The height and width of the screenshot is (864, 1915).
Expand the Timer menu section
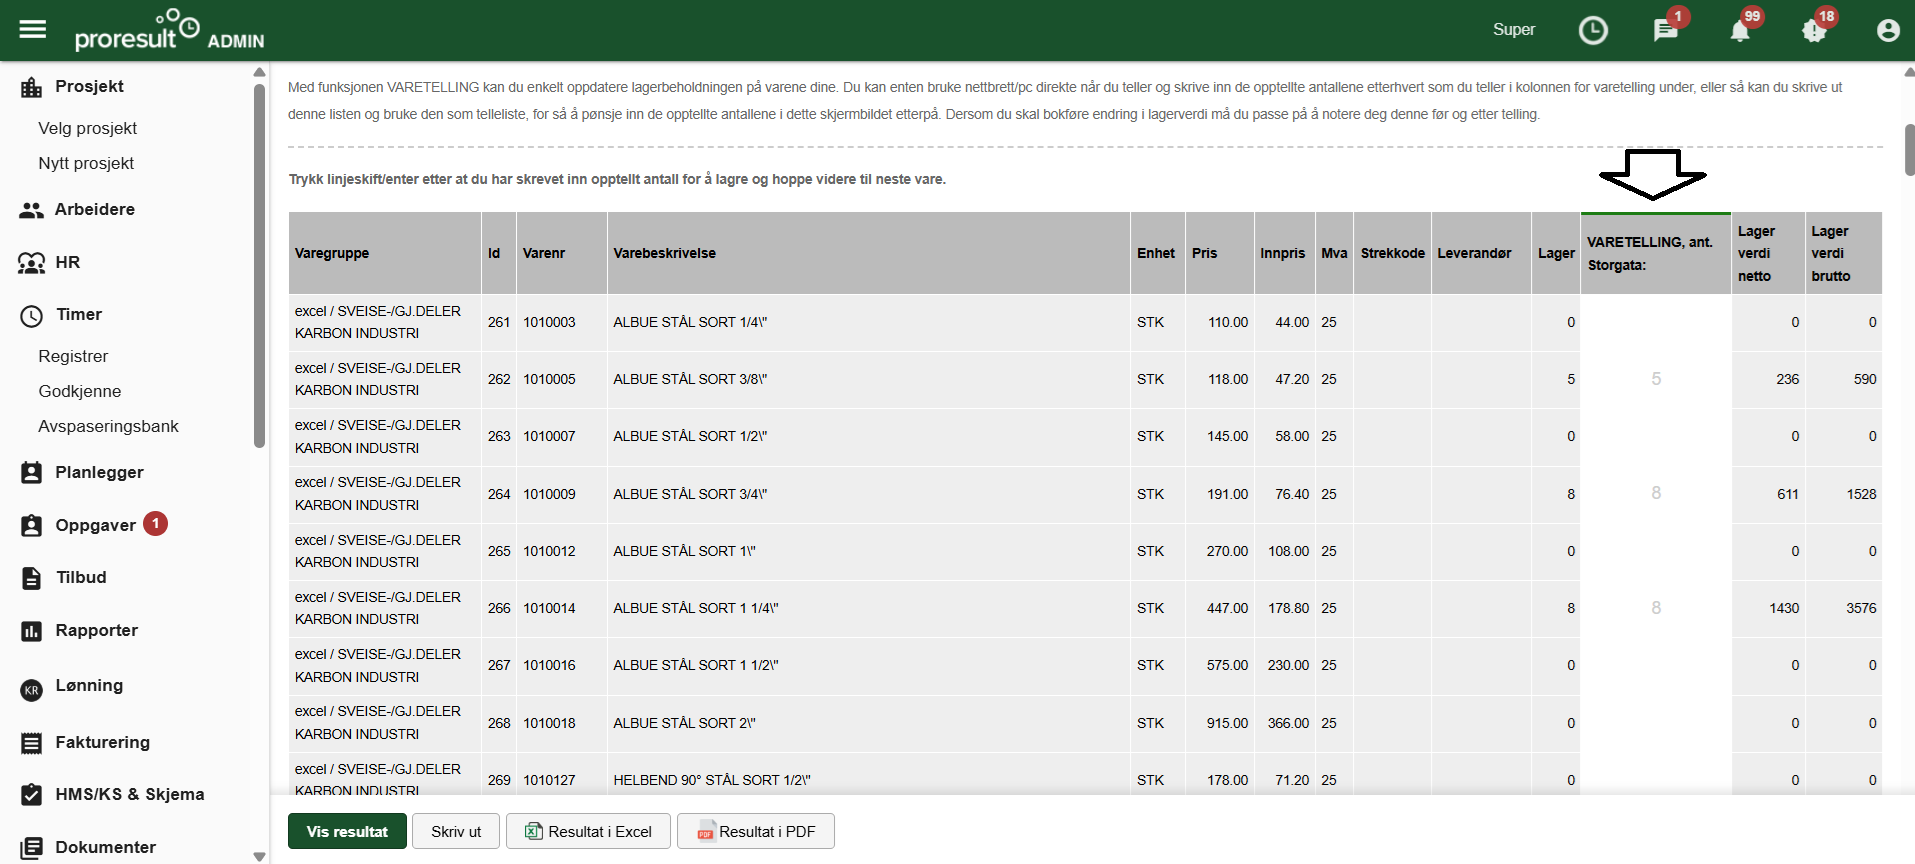coord(78,315)
